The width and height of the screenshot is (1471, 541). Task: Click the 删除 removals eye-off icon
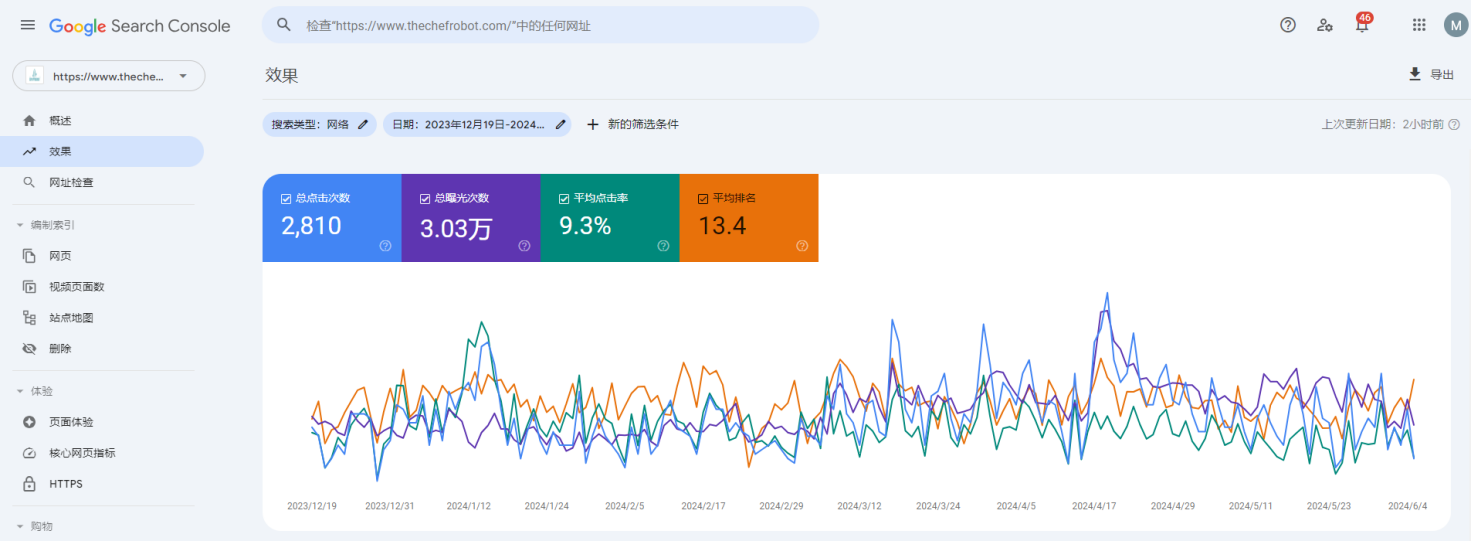pos(29,349)
